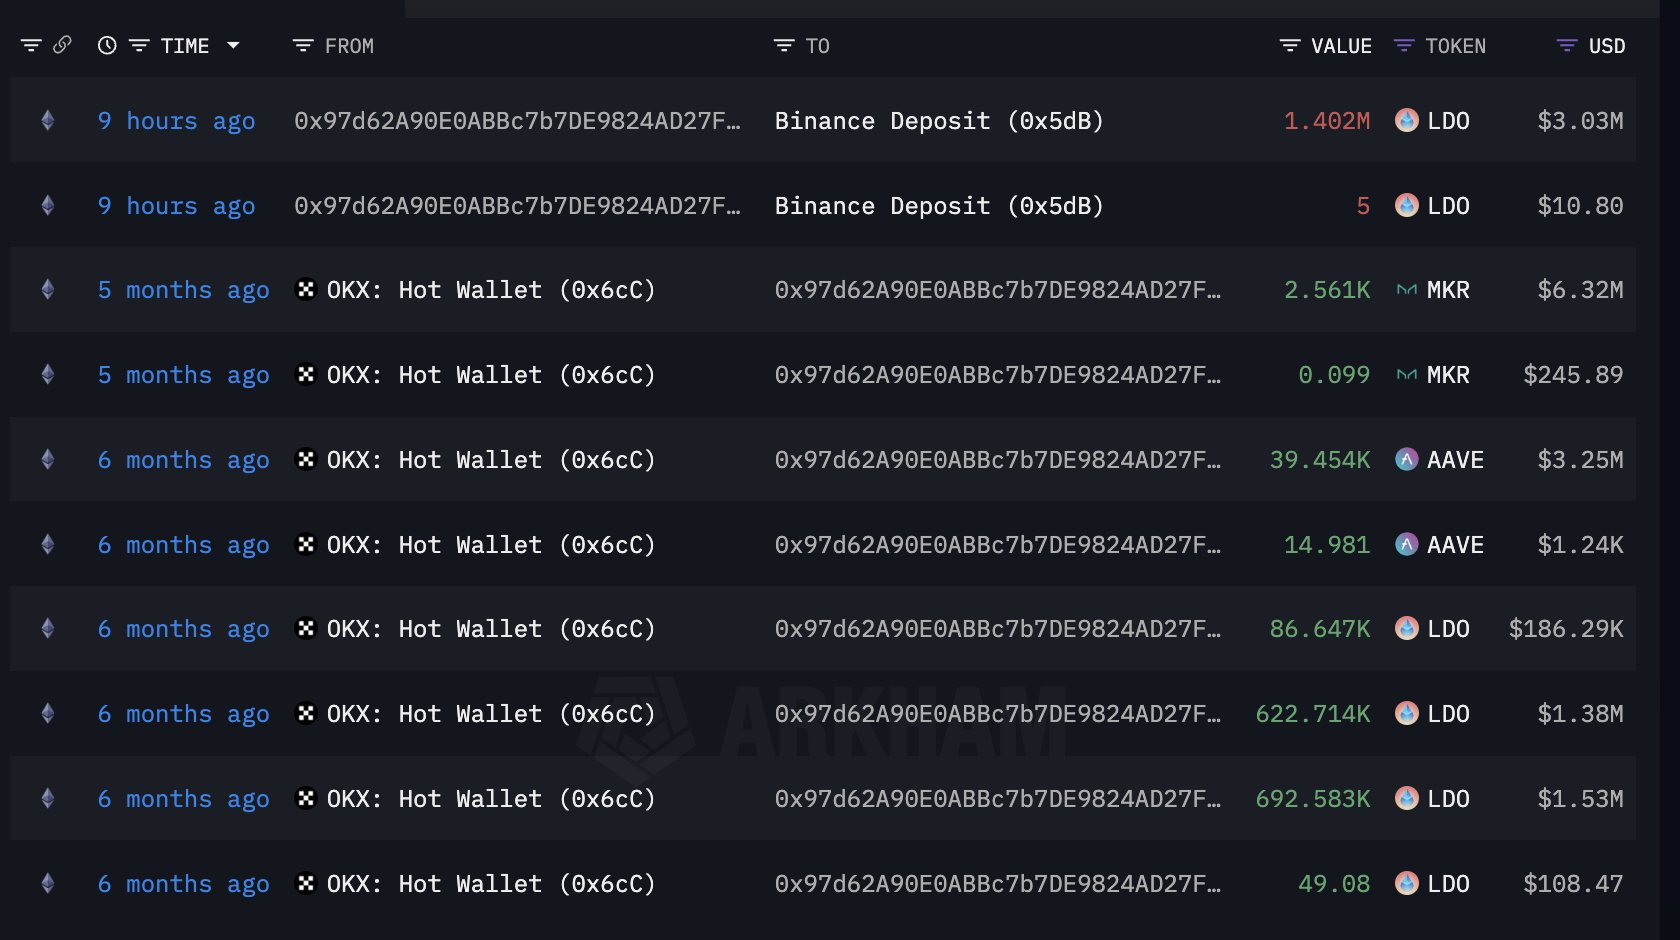Open the FROM column filter

(302, 45)
